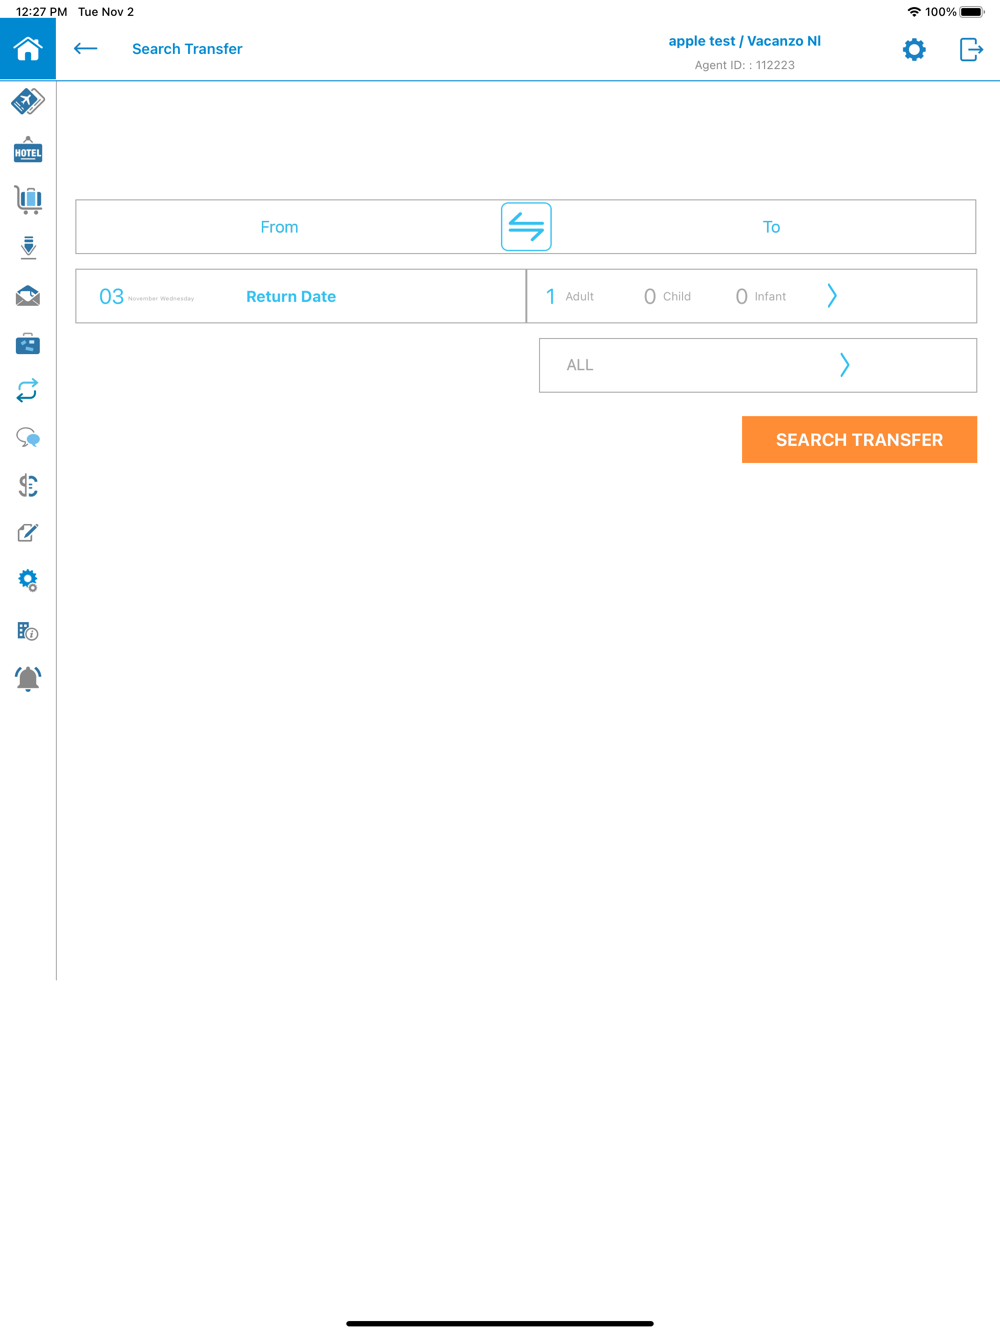Open the briefcase sidebar icon
1000x1334 pixels.
[x=28, y=344]
